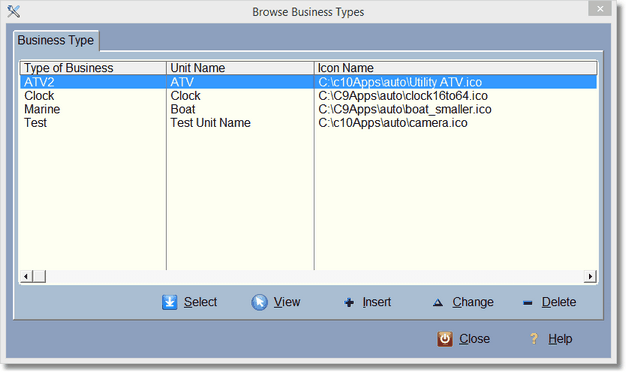Click the Delete minus icon

527,303
